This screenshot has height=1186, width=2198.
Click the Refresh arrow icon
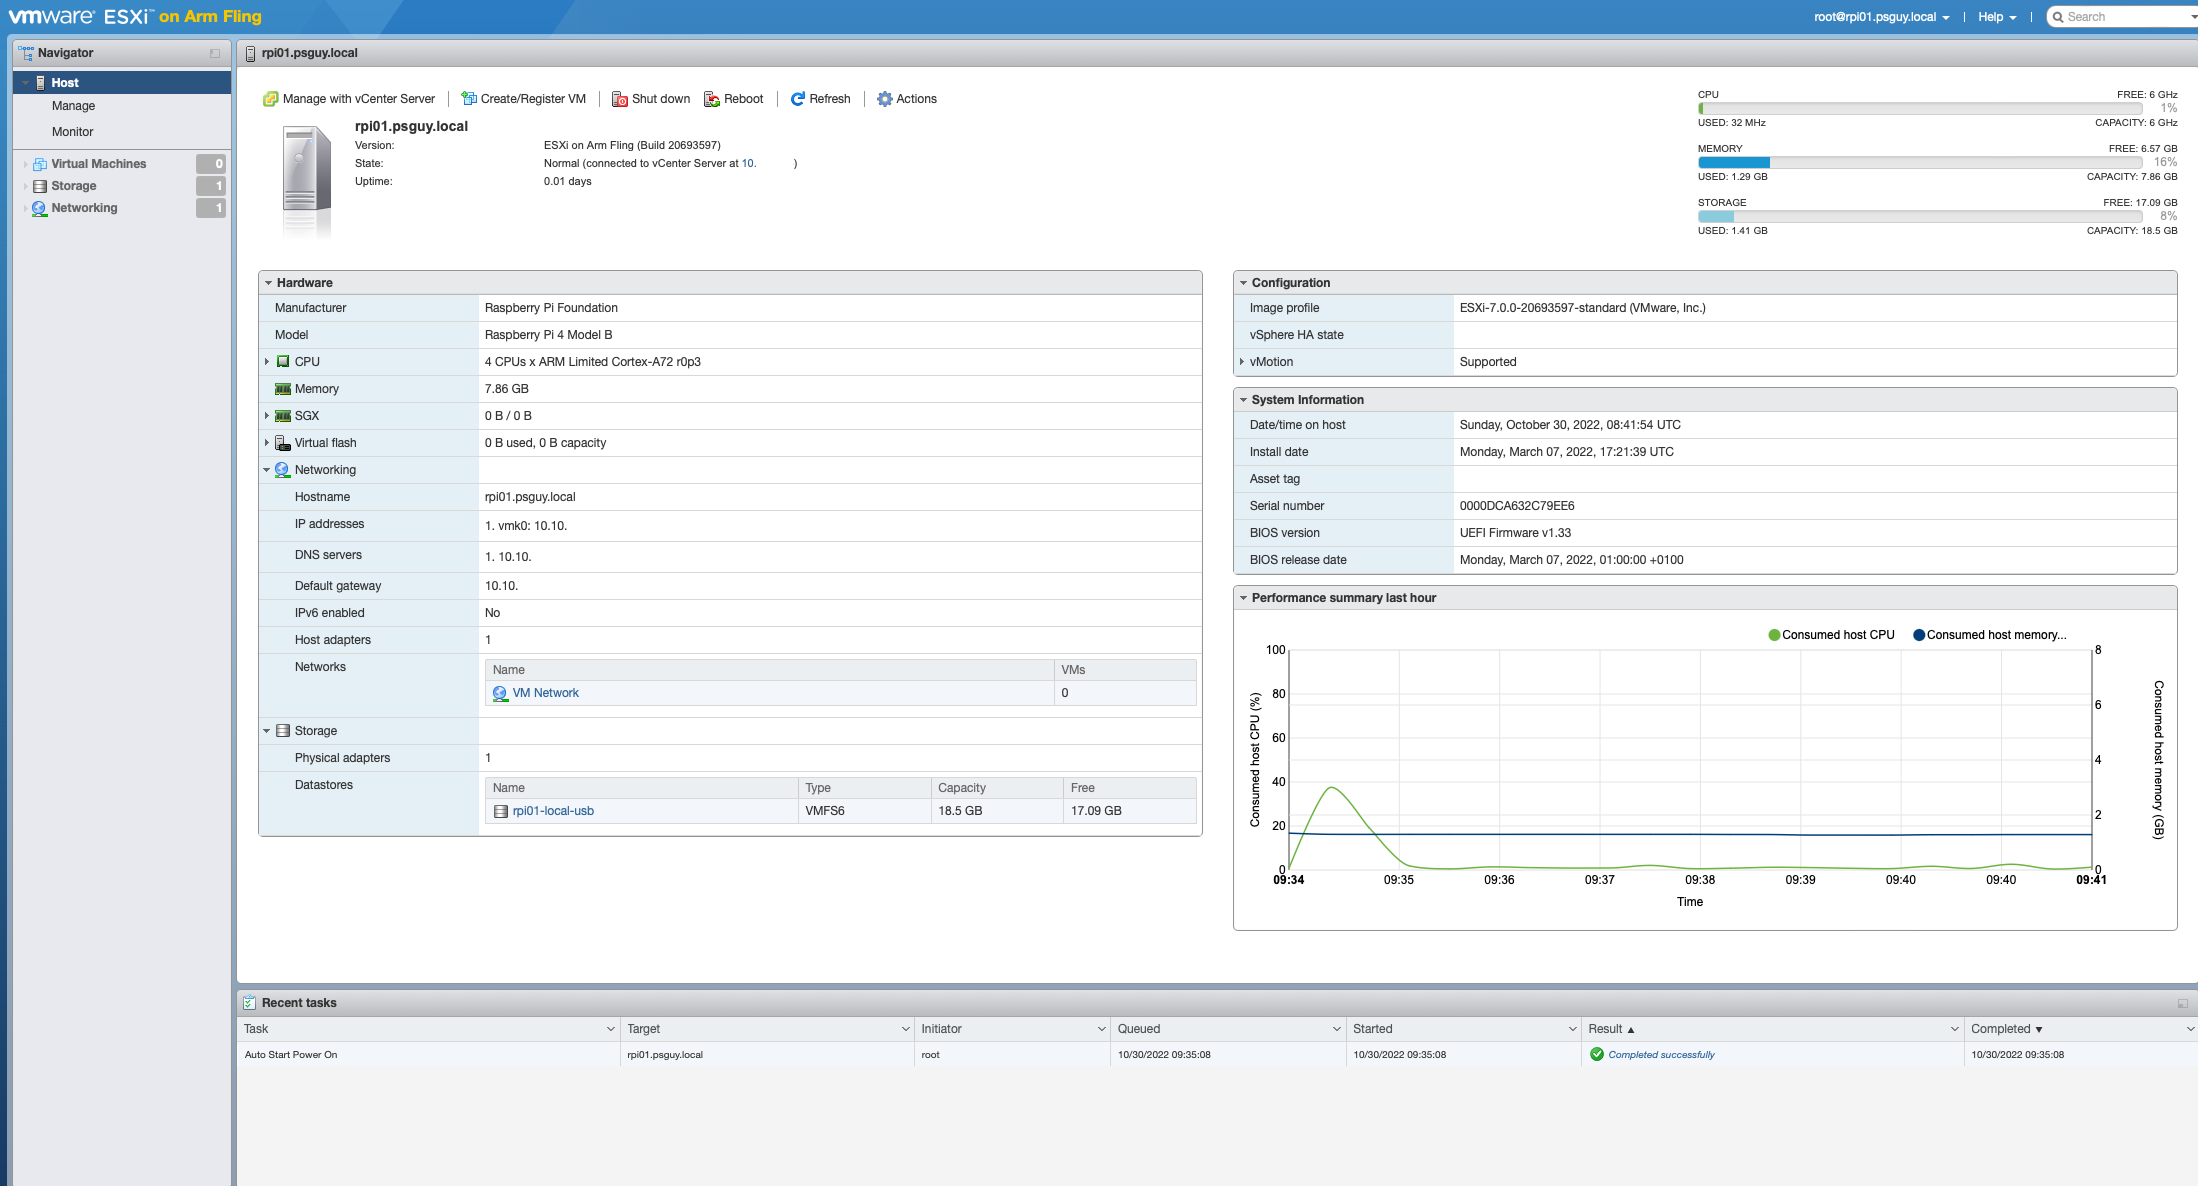click(798, 99)
